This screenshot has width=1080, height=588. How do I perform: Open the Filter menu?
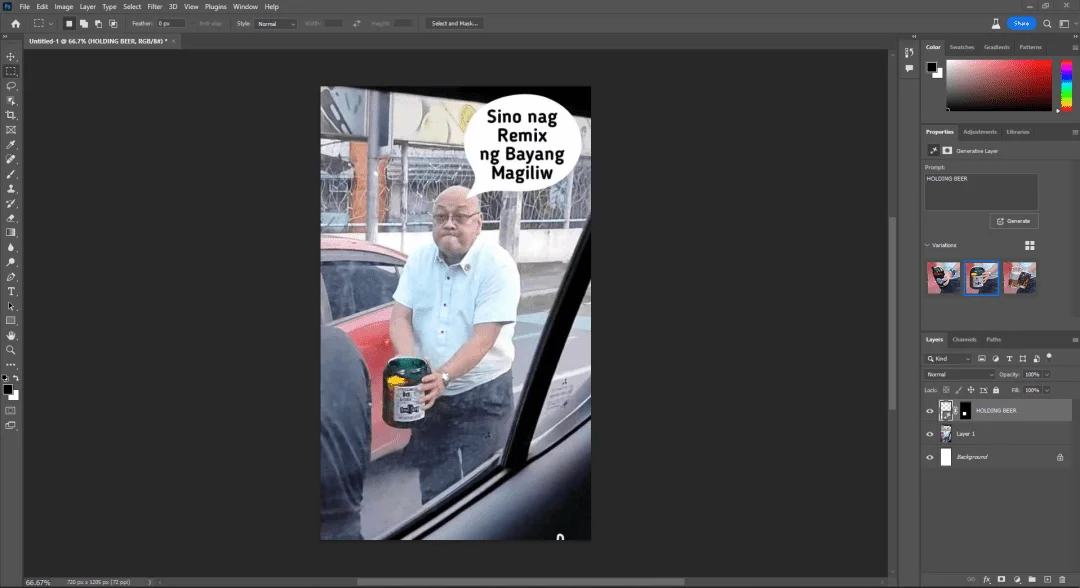point(154,6)
